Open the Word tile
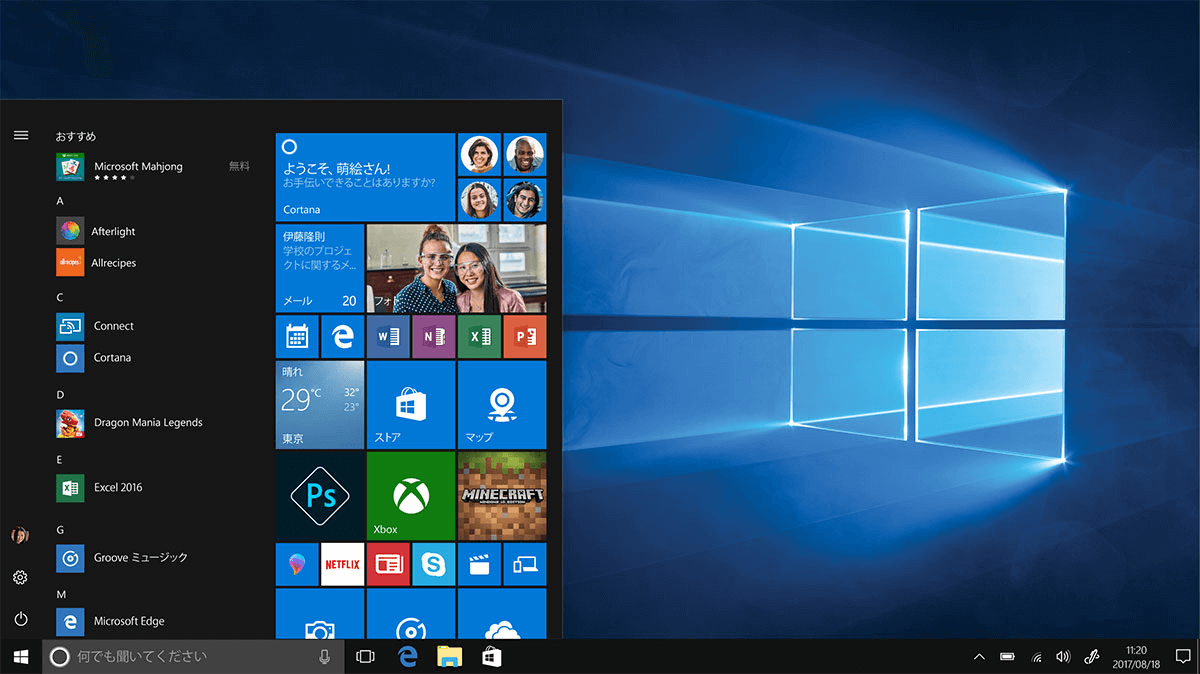1200x674 pixels. coord(388,337)
